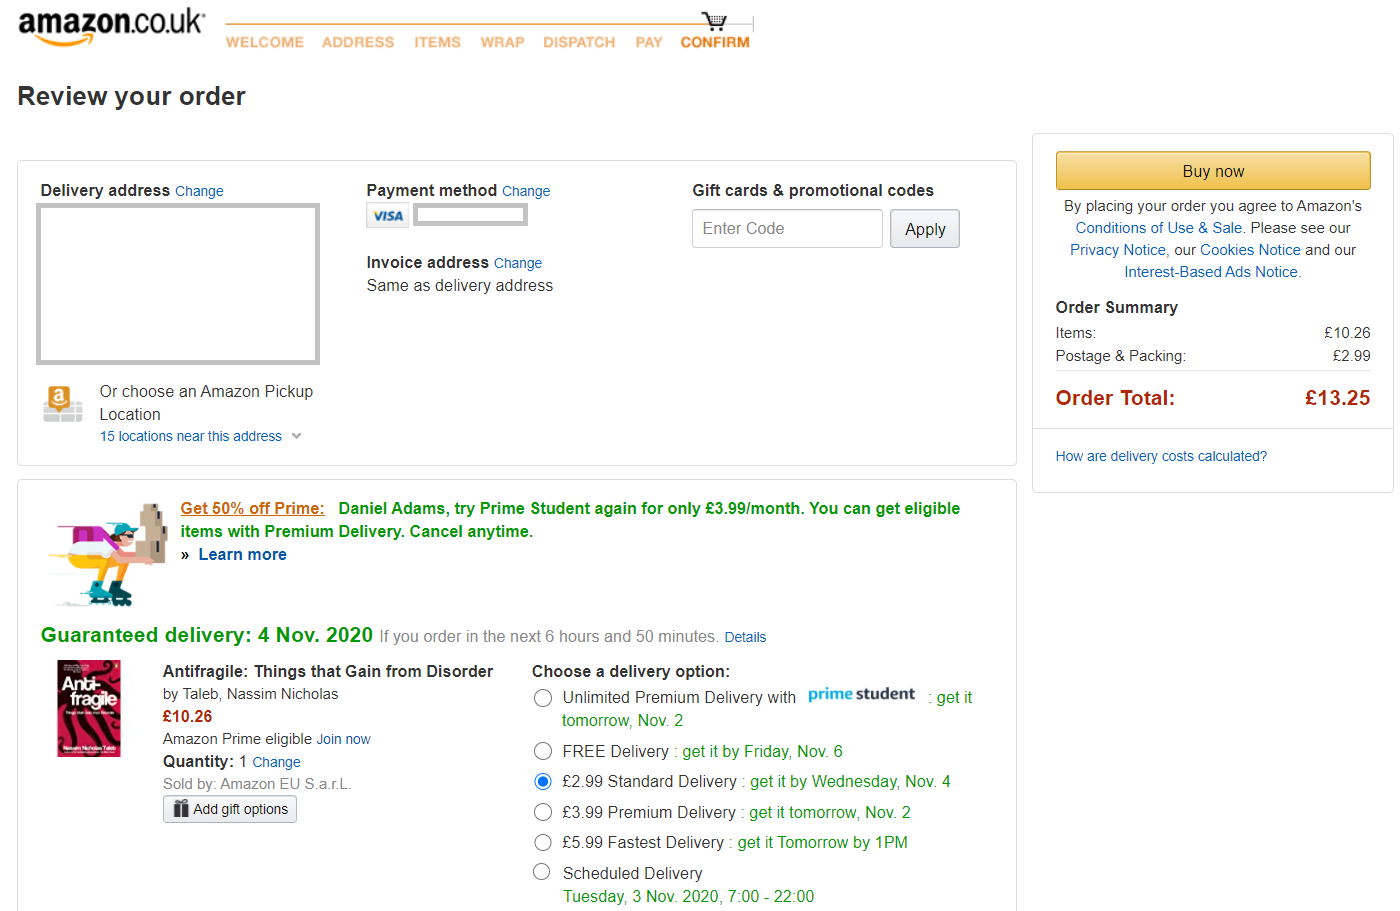
Task: Change the item quantity
Action: pyautogui.click(x=276, y=762)
